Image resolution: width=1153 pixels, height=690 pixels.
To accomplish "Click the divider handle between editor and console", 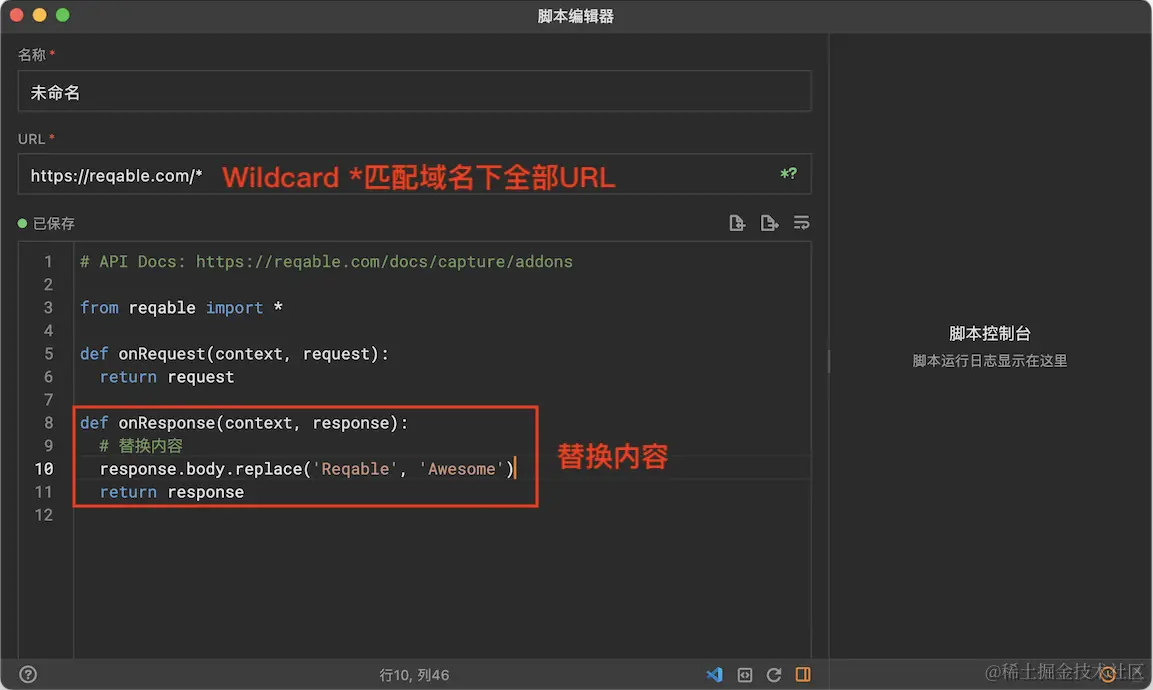I will tap(829, 360).
